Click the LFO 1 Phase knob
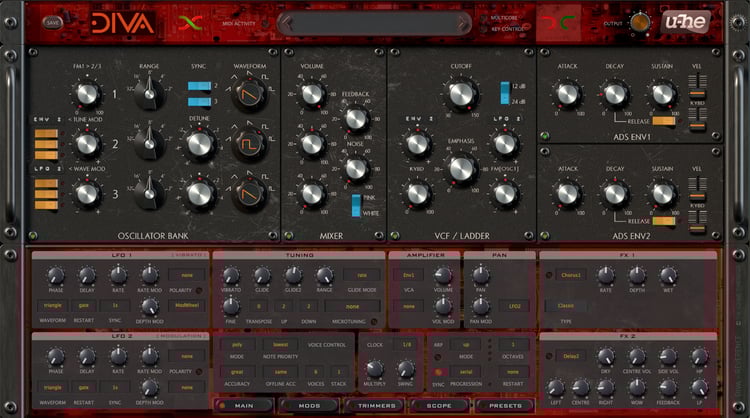The height and width of the screenshot is (418, 750). click(x=55, y=276)
